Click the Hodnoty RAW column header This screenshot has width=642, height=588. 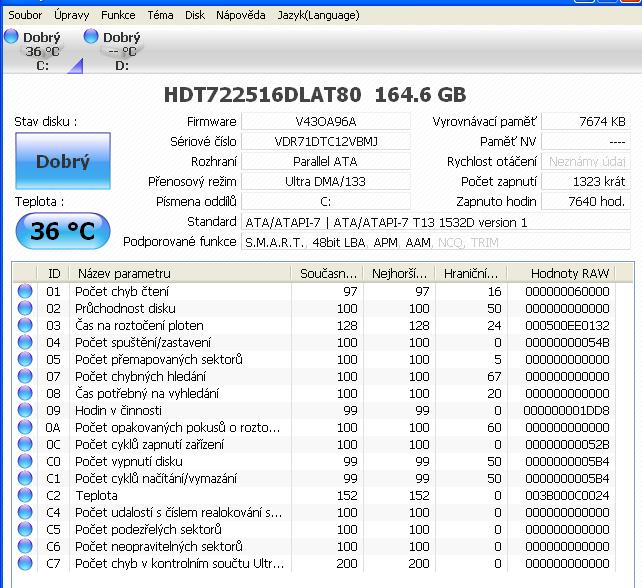point(561,274)
